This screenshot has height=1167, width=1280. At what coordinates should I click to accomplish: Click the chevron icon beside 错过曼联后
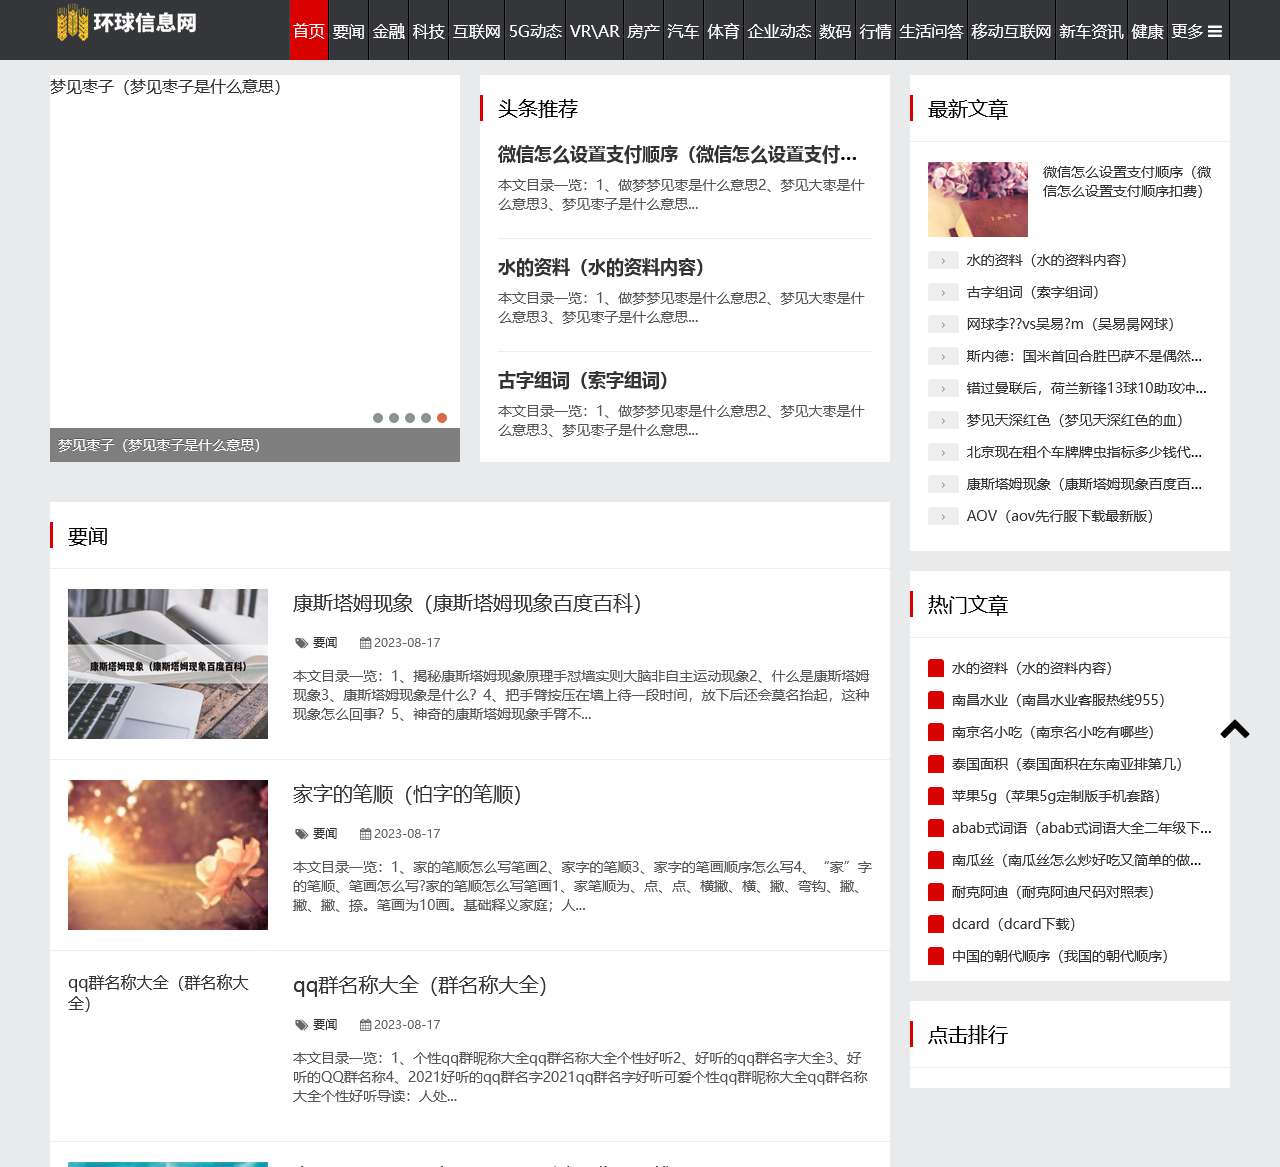tap(943, 388)
